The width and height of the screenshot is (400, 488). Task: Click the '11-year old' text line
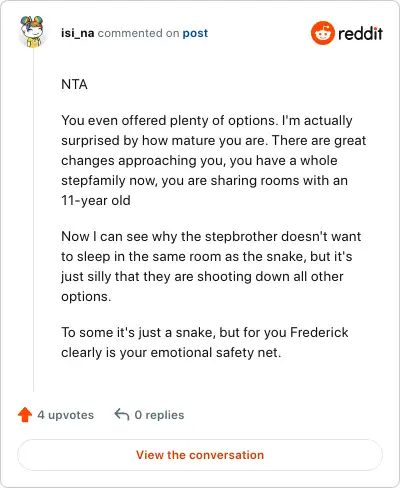(96, 200)
